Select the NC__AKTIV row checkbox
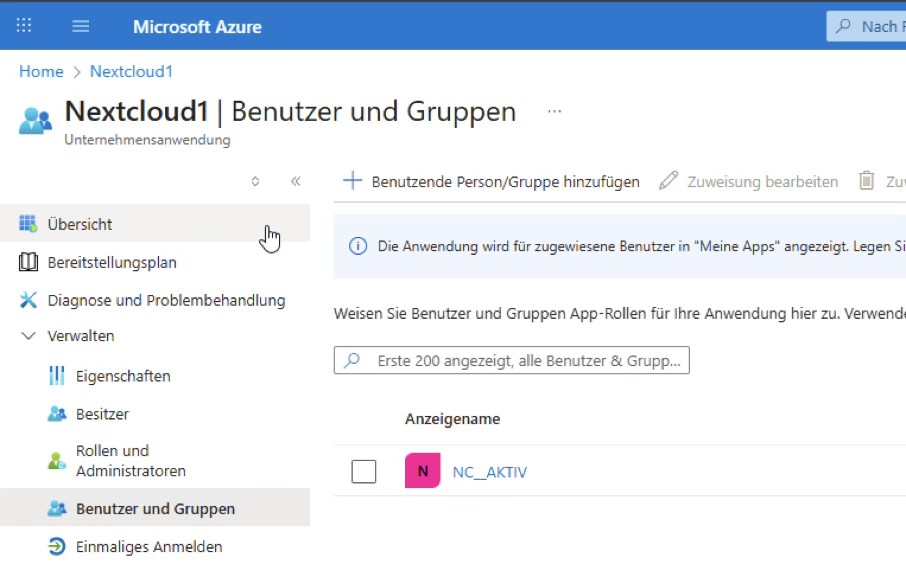Viewport: 906px width, 564px height. tap(364, 471)
